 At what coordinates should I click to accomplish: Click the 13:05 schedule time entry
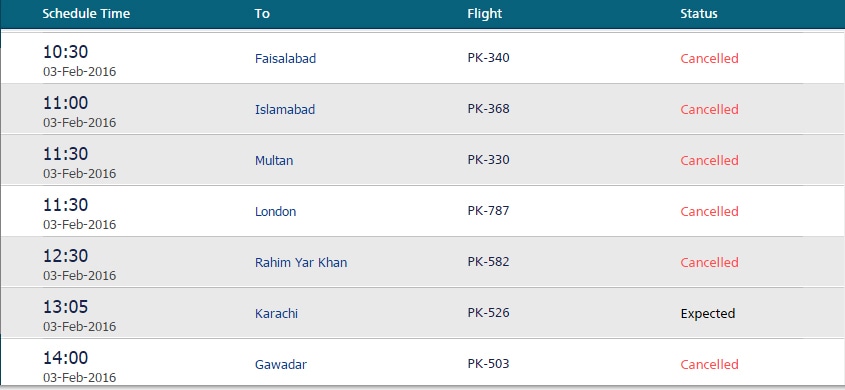(65, 307)
